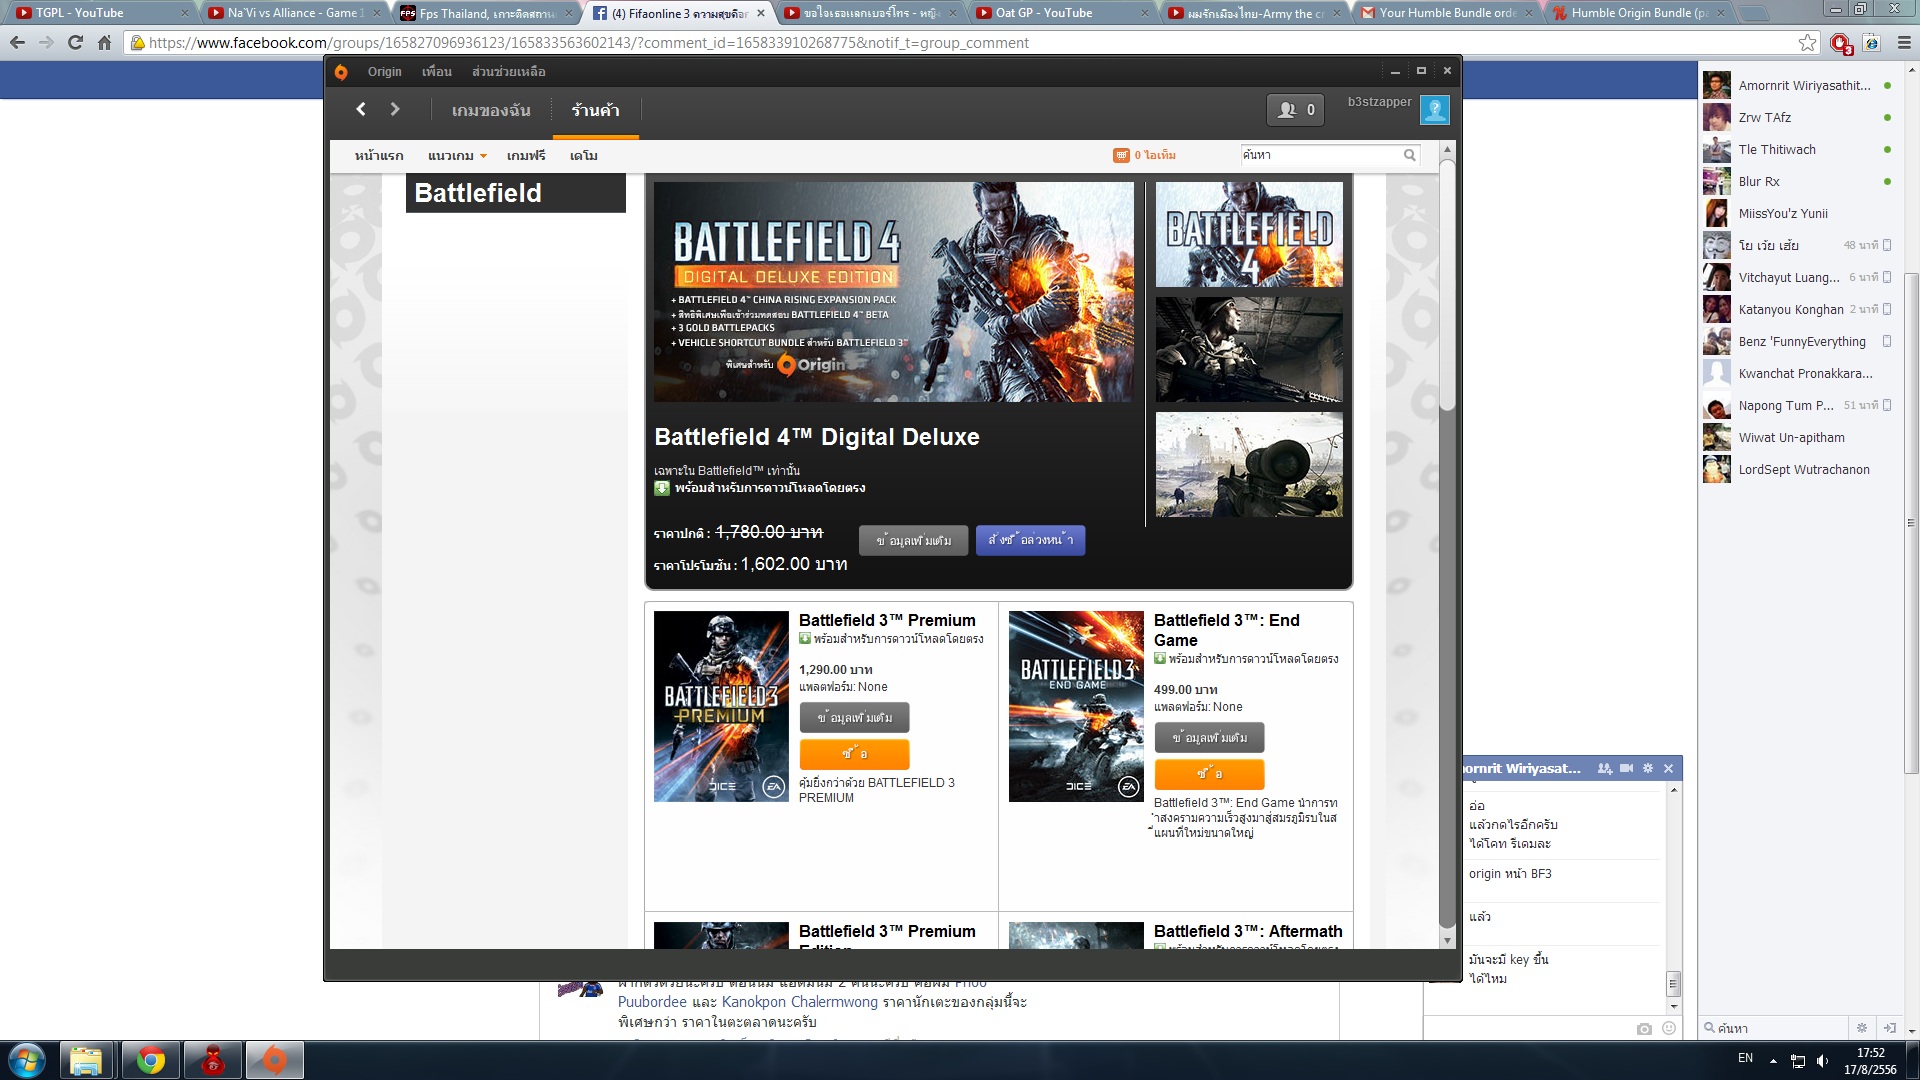Open chat options gear icon
Screen dimensions: 1920x1080
[x=1648, y=768]
